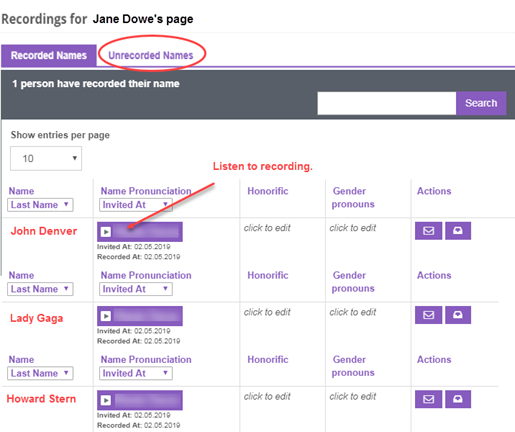Image resolution: width=515 pixels, height=432 pixels.
Task: Click inbox tray icon for Howard Stern
Action: pyautogui.click(x=458, y=399)
